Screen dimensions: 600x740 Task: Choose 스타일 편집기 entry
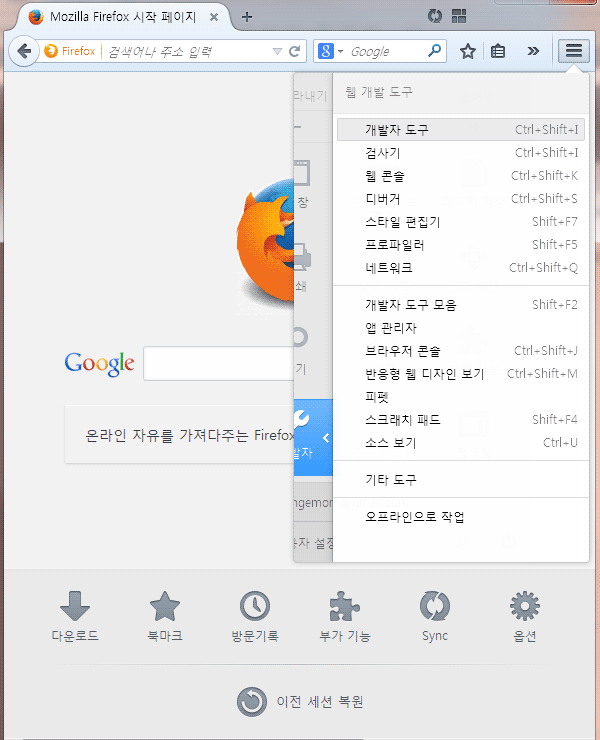point(461,222)
